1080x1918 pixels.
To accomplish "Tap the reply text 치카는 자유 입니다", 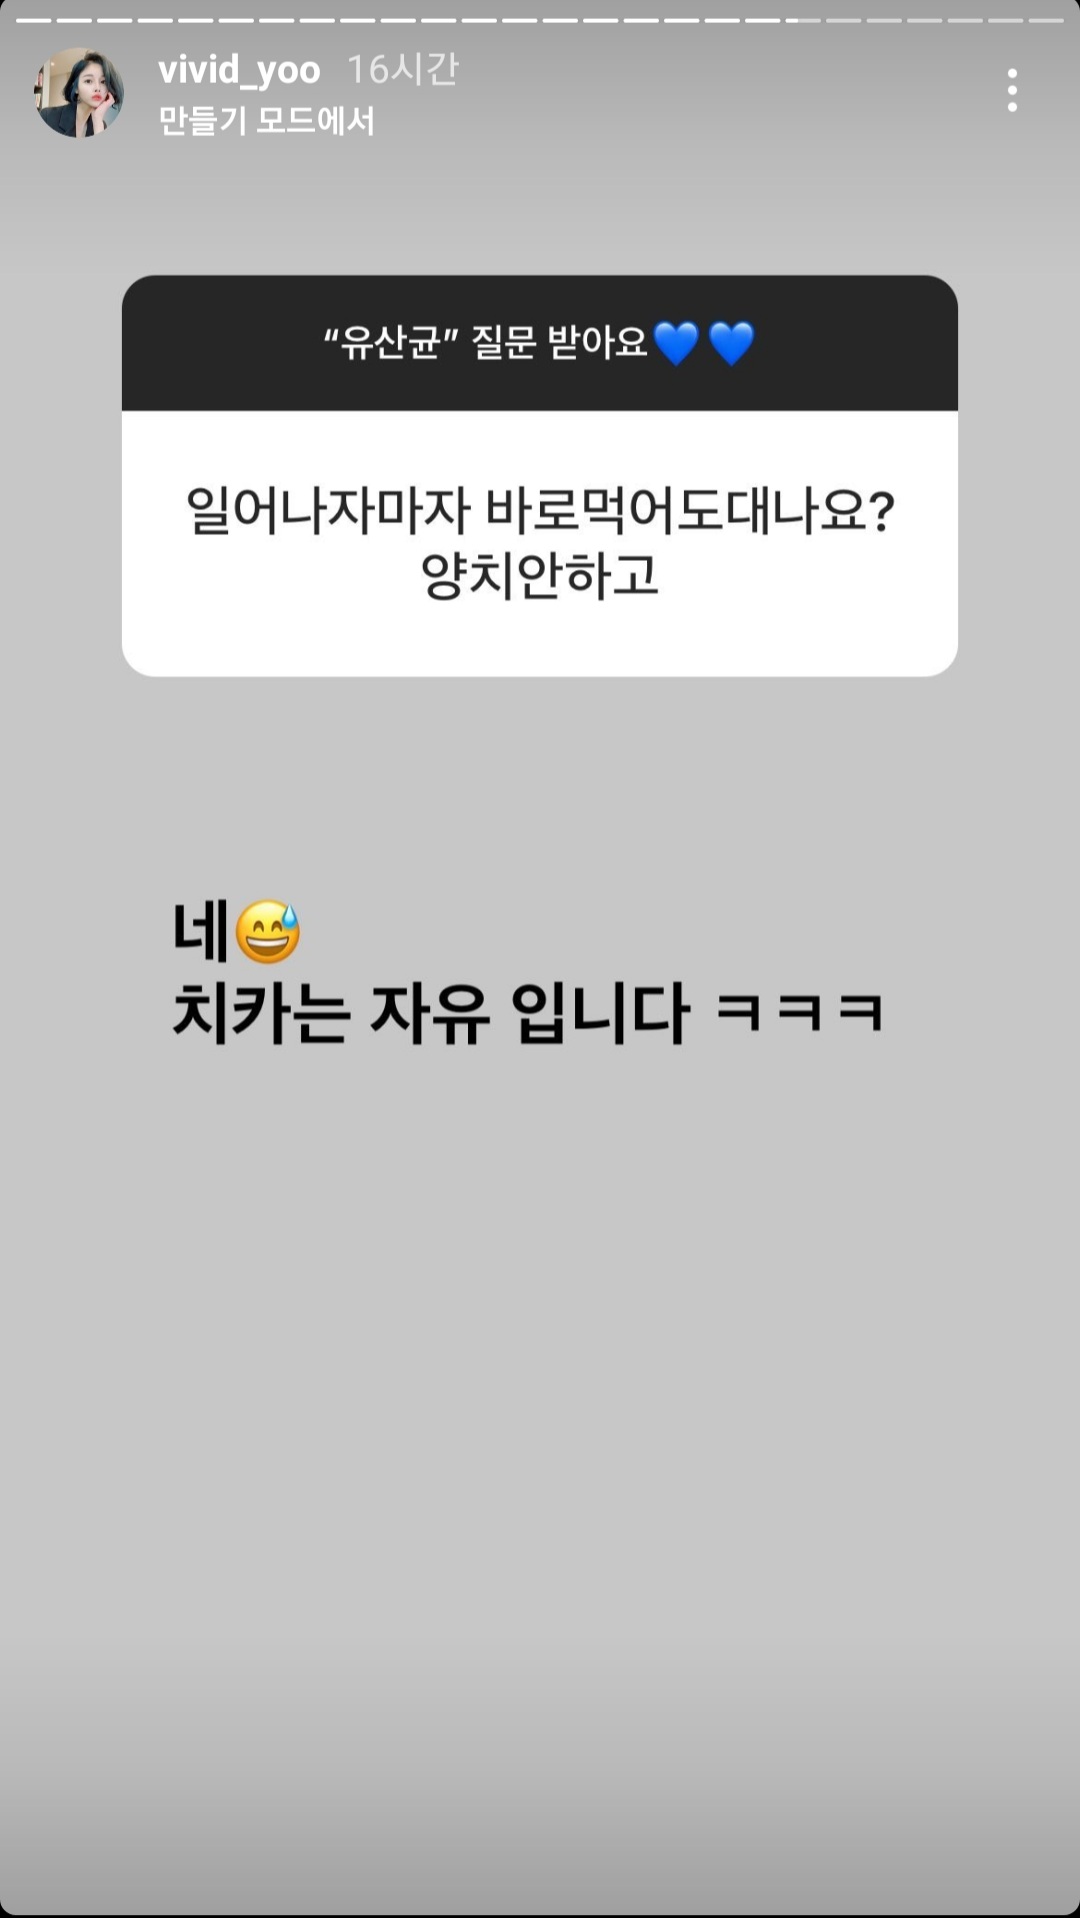I will point(431,1013).
